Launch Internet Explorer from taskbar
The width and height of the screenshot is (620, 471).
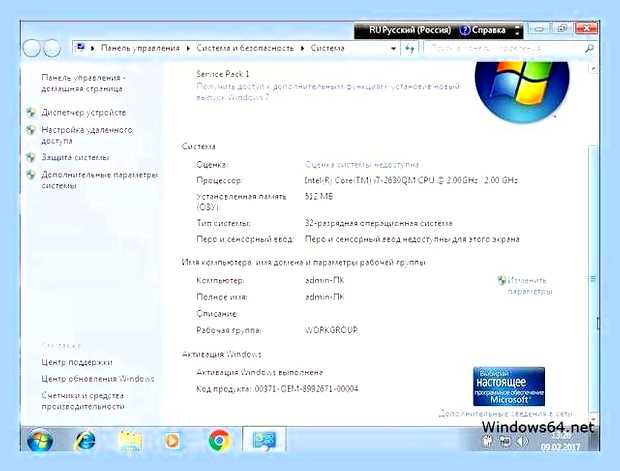[x=85, y=440]
